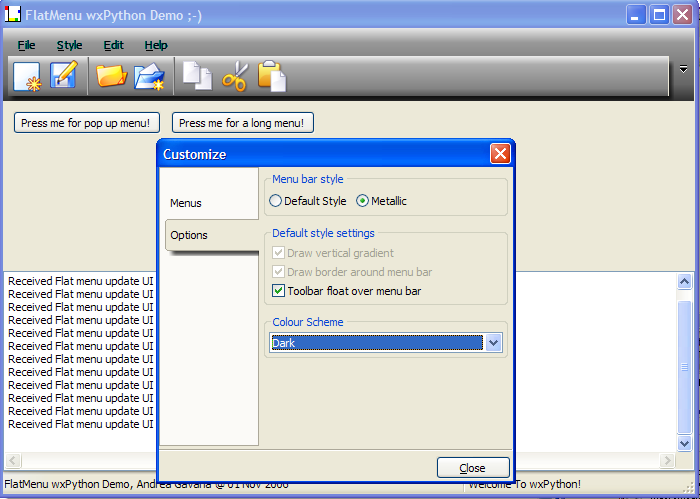Click the Edit document pencil icon
700x499 pixels.
64,76
